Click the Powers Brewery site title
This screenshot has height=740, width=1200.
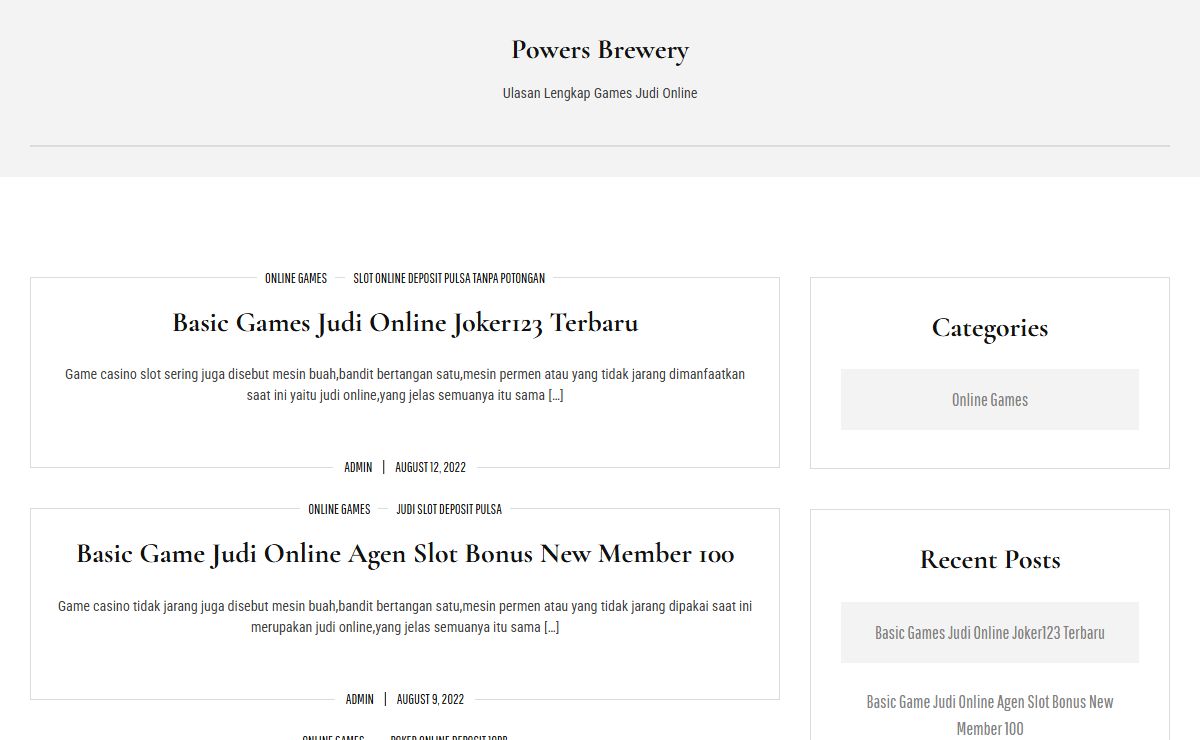tap(600, 50)
